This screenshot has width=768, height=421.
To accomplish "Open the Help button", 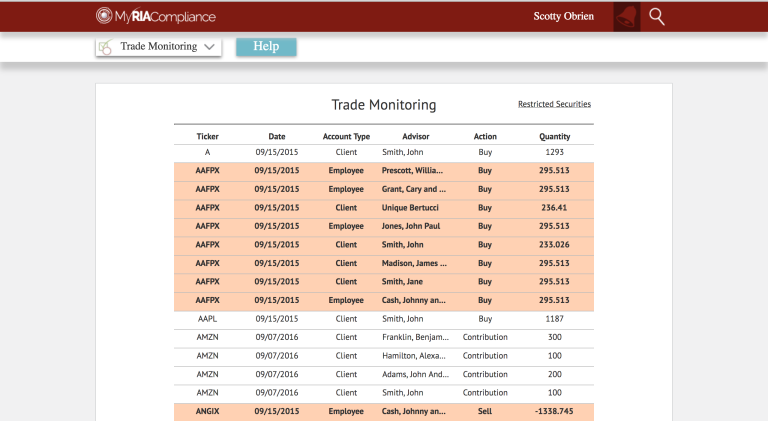I will point(266,46).
